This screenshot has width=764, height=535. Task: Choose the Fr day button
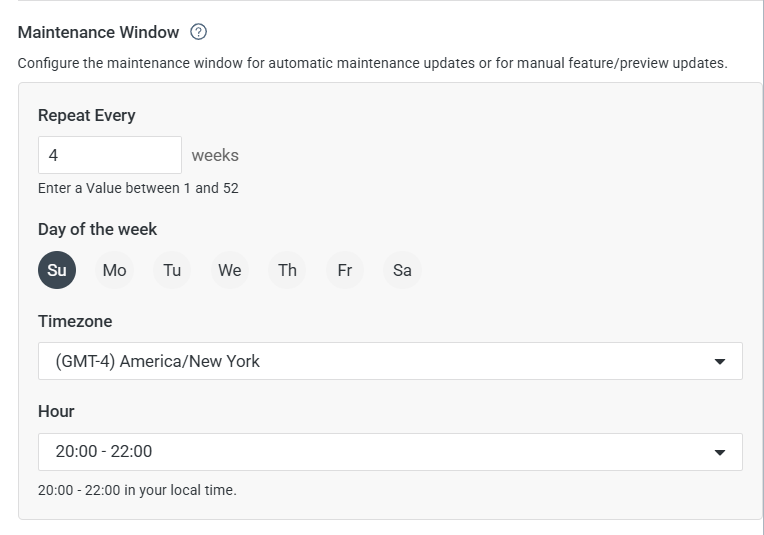[x=344, y=270]
